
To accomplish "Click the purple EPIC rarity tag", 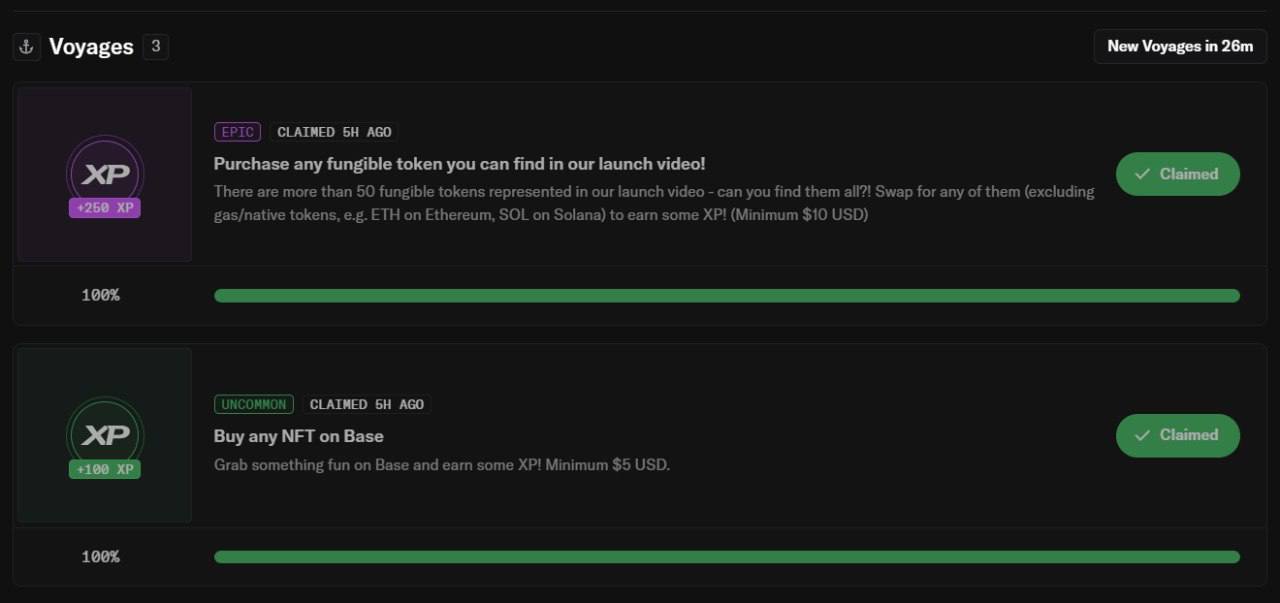I will point(237,132).
